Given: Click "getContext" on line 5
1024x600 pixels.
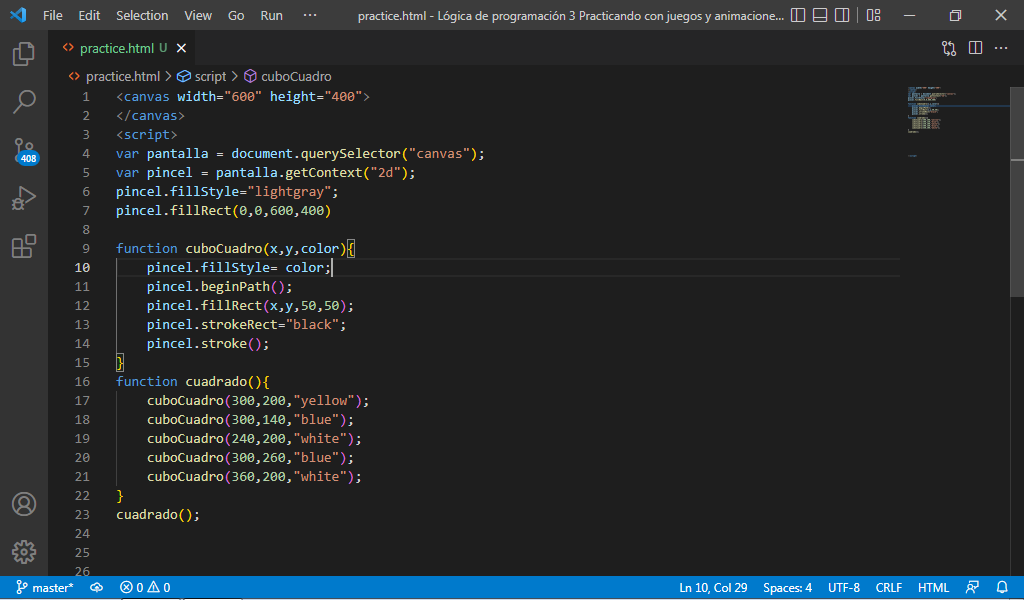Looking at the screenshot, I should point(325,172).
